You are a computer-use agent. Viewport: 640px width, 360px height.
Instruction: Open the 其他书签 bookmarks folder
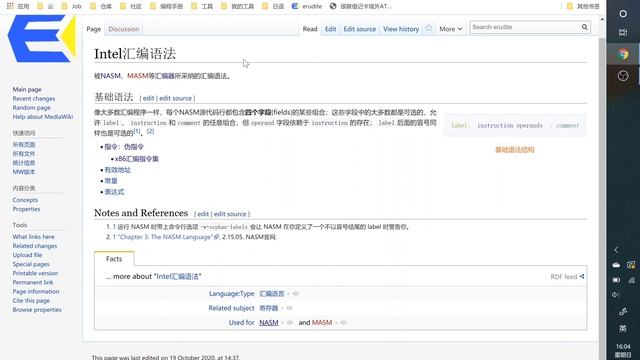[583, 6]
